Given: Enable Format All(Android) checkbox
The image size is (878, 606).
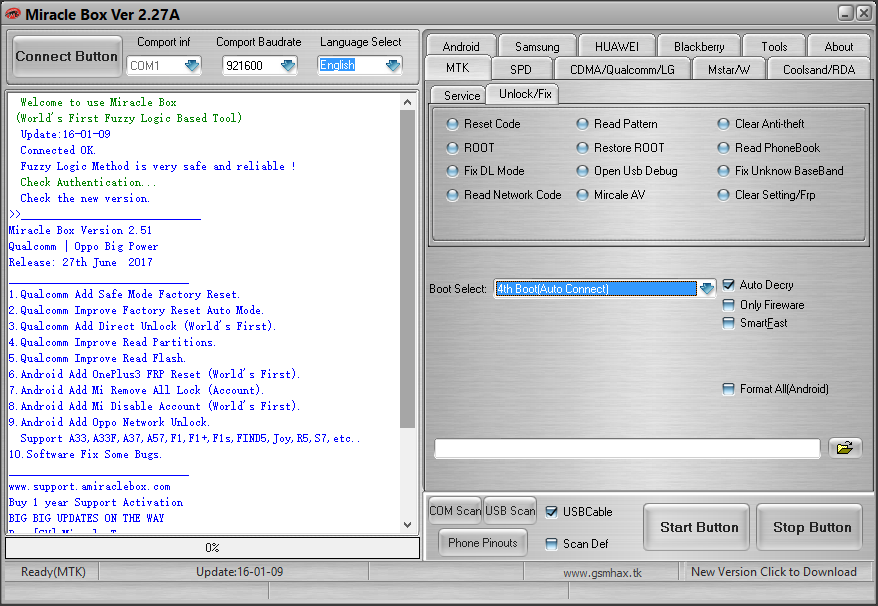Looking at the screenshot, I should 728,389.
